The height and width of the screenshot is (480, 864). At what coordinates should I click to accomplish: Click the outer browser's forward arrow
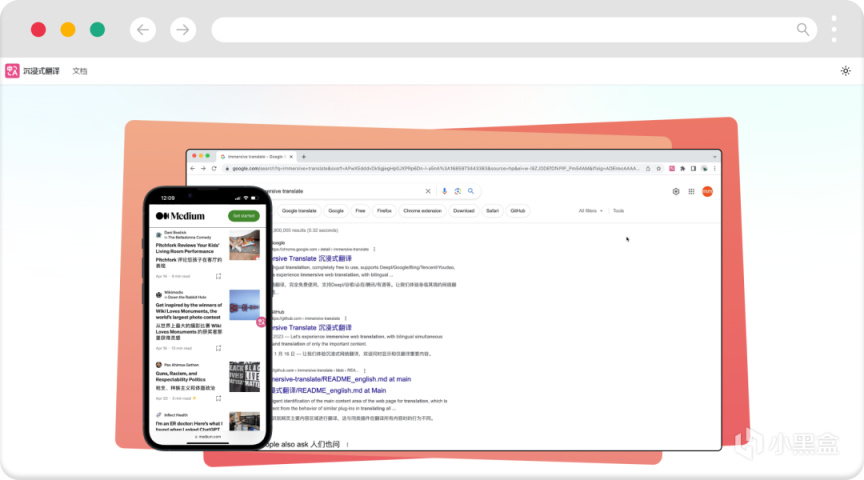[183, 30]
